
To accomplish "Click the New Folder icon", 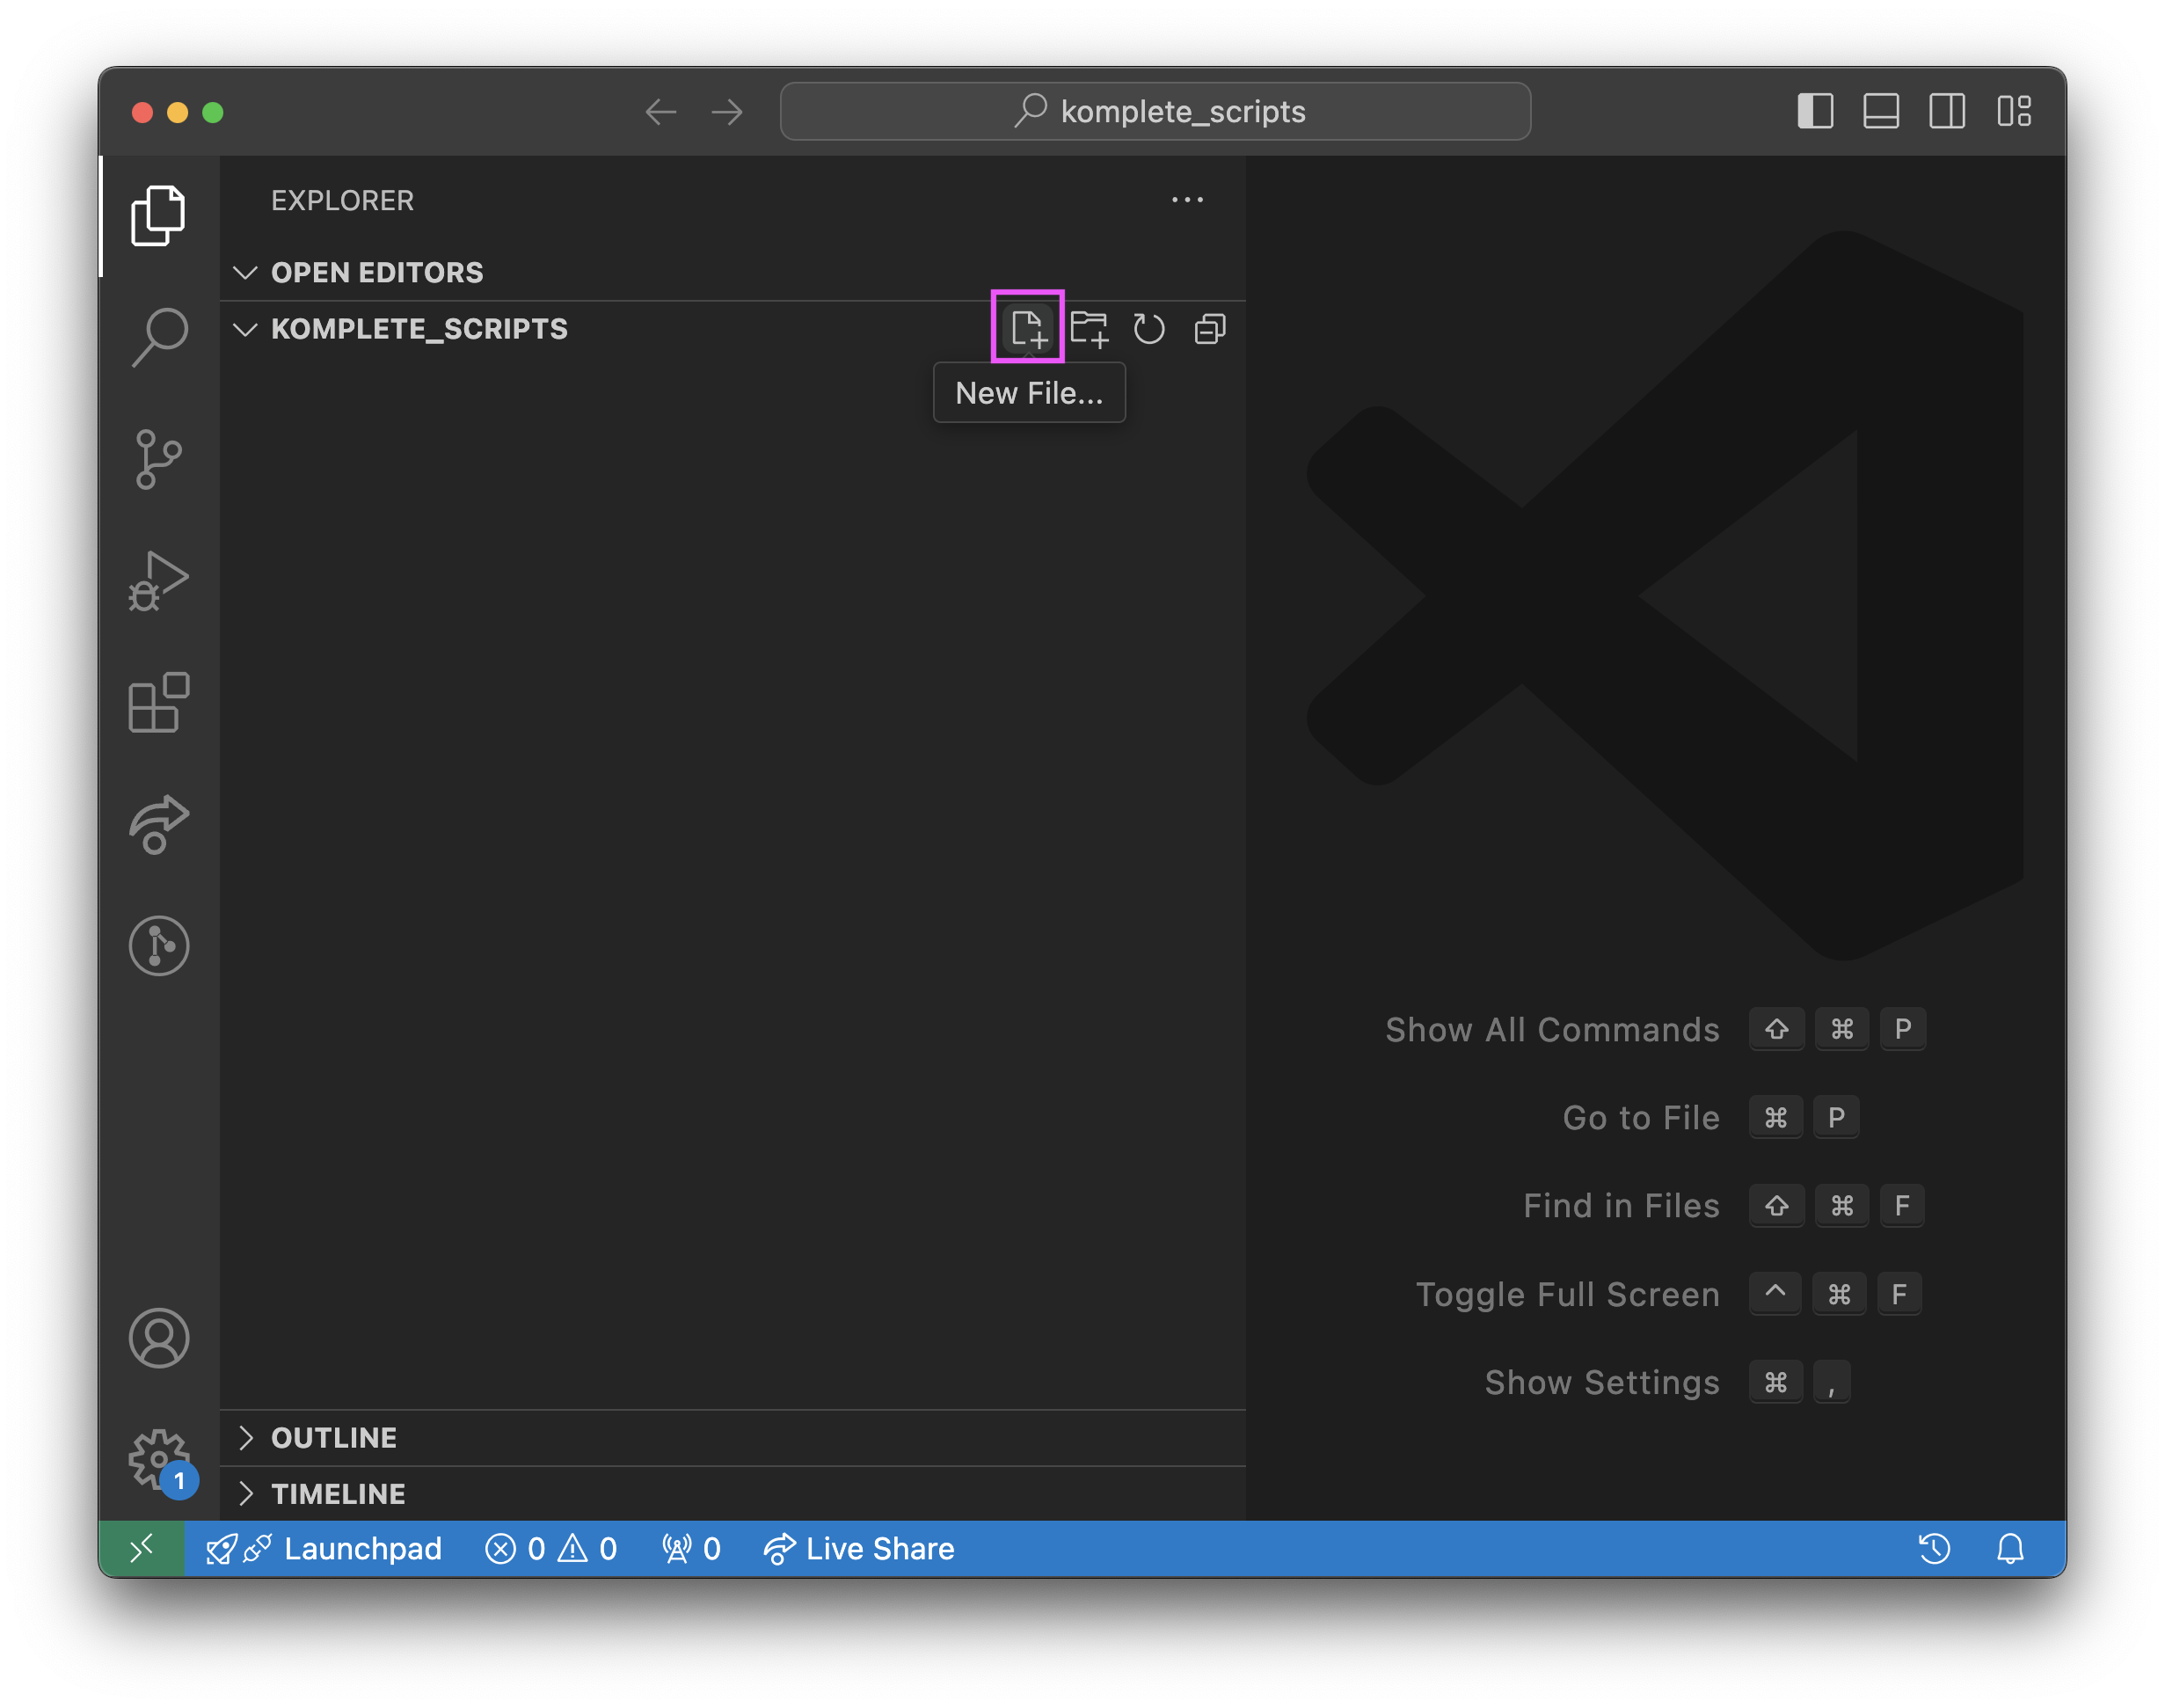I will coord(1088,328).
